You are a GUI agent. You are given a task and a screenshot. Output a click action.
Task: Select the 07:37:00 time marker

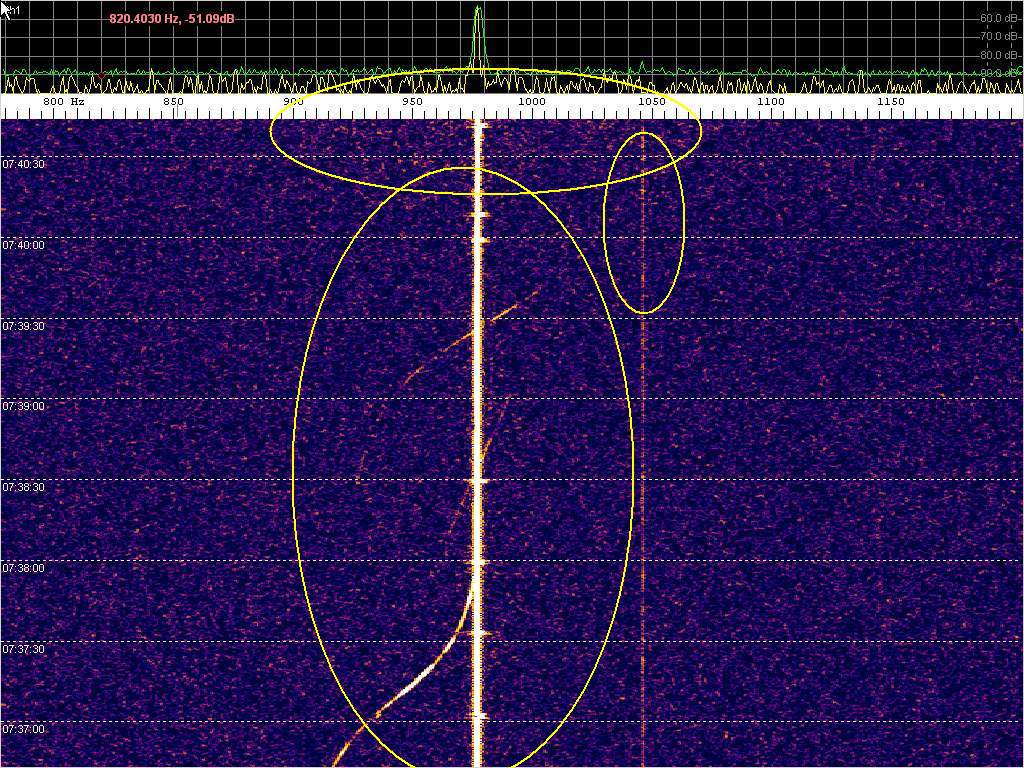point(23,729)
